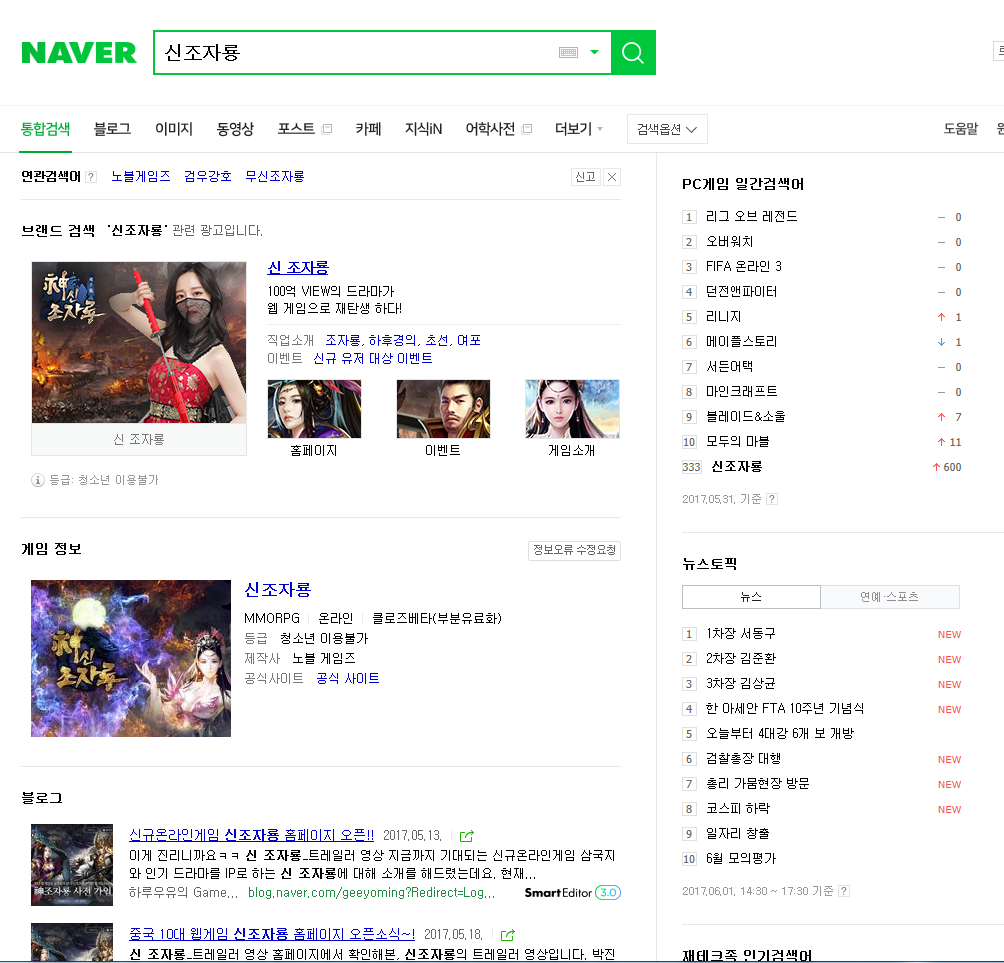Click the blog.naver.com/geeyoming URL link
Viewport: 1004px width, 963px height.
(371, 893)
